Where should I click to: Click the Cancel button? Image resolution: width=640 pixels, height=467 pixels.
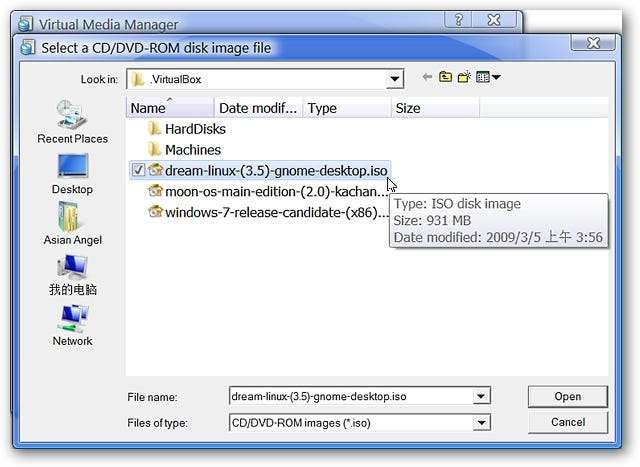[568, 422]
